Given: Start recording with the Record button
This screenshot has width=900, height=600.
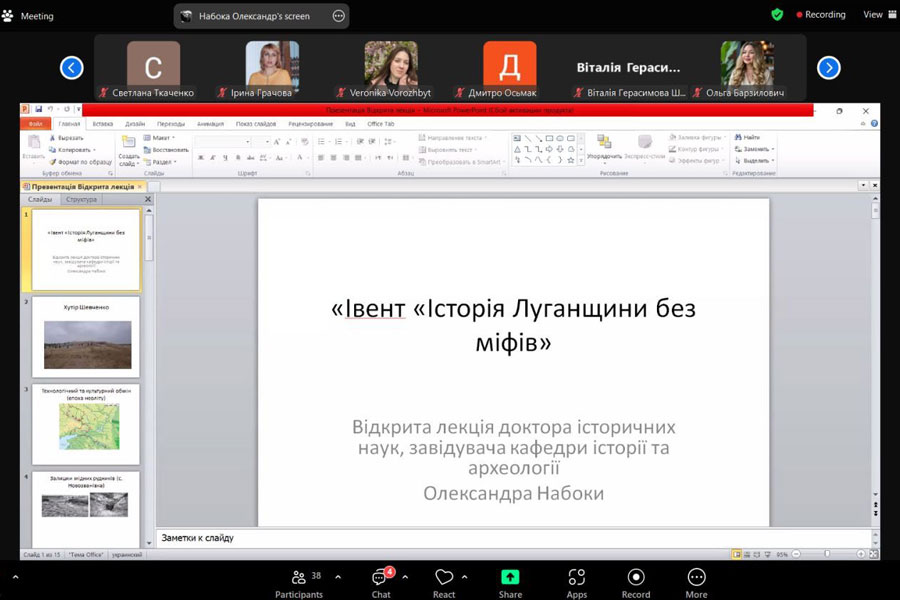Looking at the screenshot, I should coord(636,580).
